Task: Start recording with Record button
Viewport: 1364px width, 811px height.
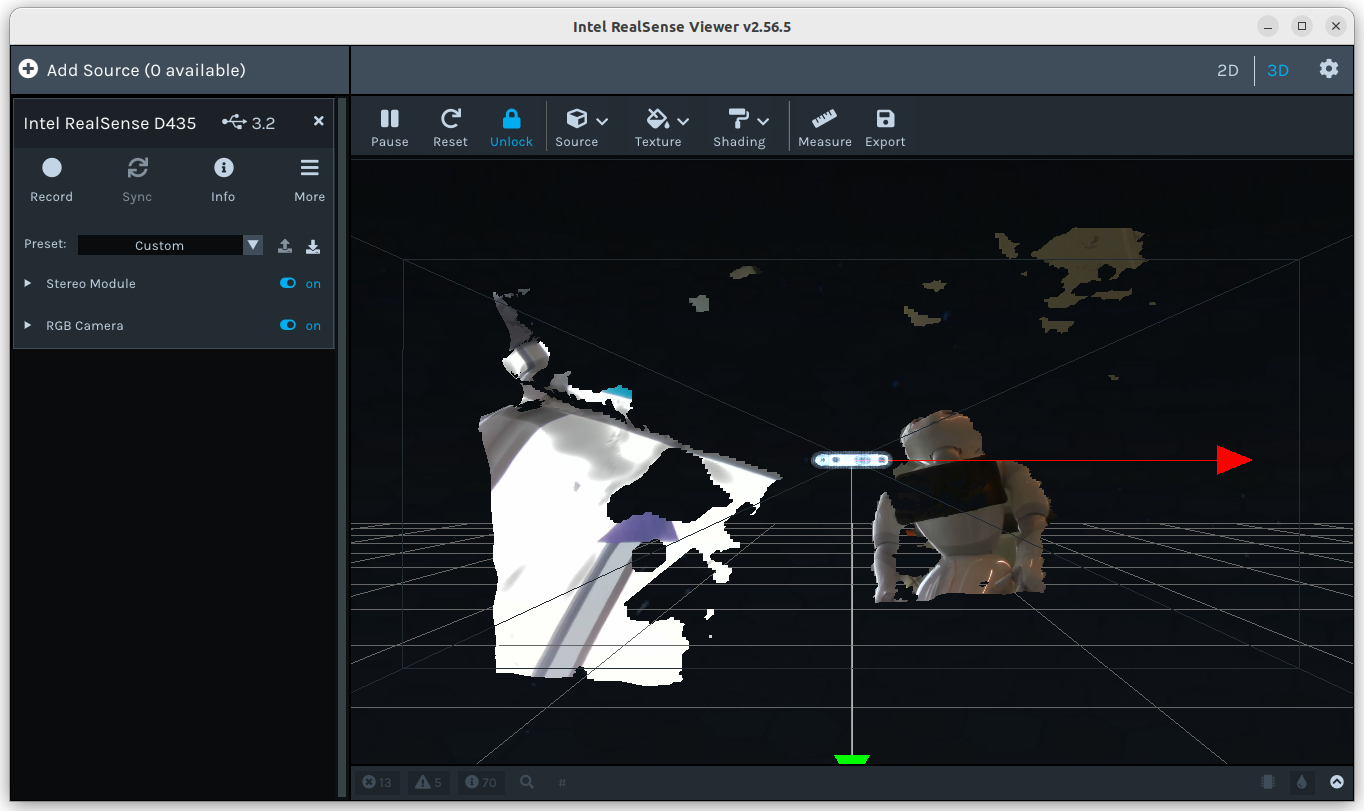Action: pos(52,178)
